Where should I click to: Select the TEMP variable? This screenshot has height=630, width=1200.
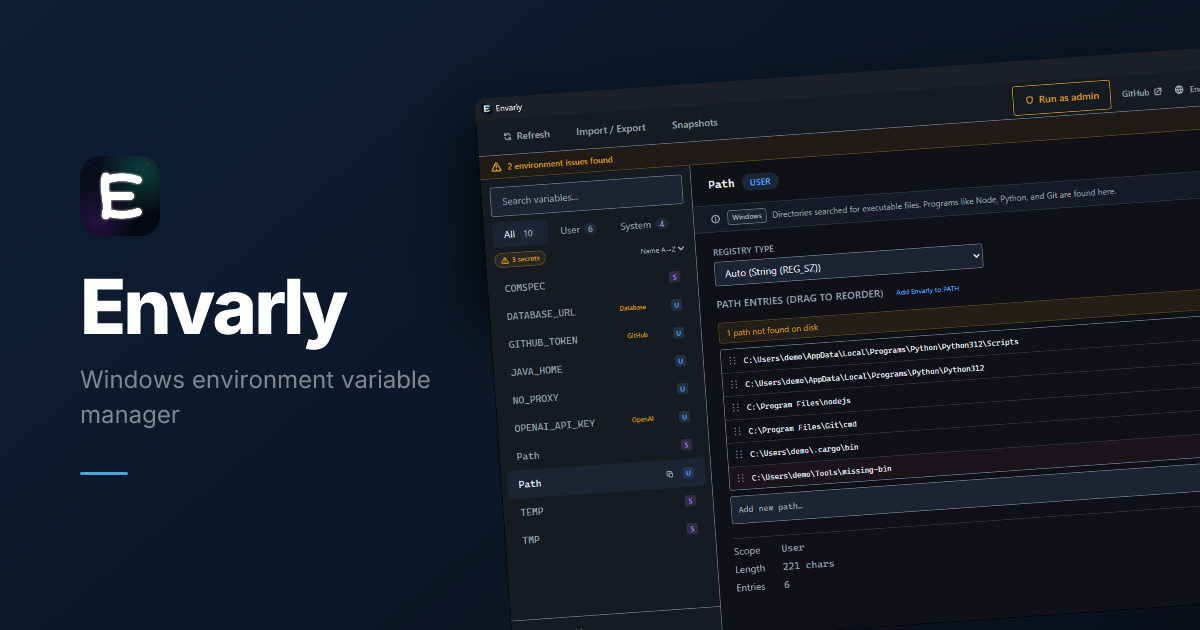click(610, 507)
